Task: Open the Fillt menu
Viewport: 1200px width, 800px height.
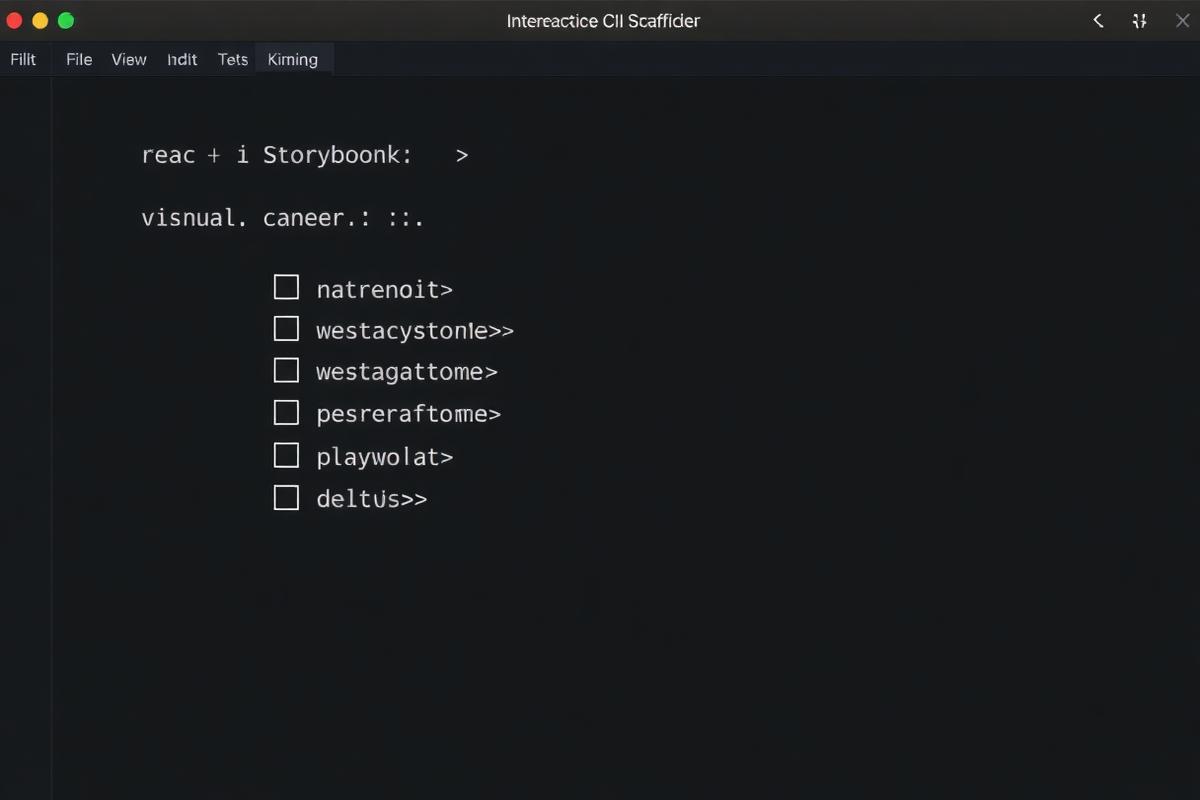Action: 23,59
